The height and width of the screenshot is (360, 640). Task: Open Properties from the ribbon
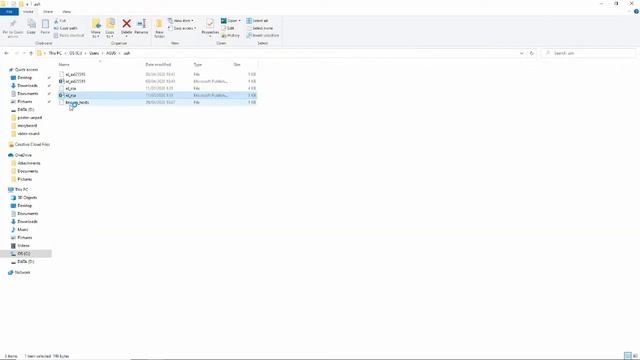point(210,27)
